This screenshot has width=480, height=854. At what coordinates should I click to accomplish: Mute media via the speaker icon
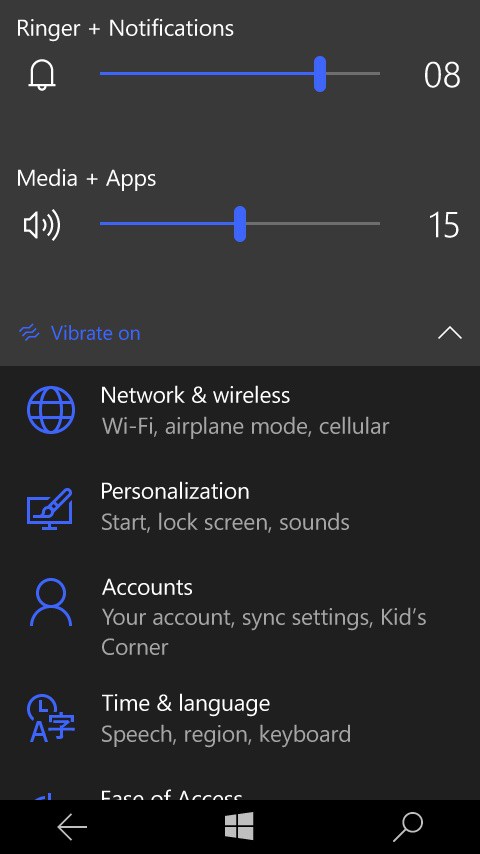pyautogui.click(x=42, y=224)
